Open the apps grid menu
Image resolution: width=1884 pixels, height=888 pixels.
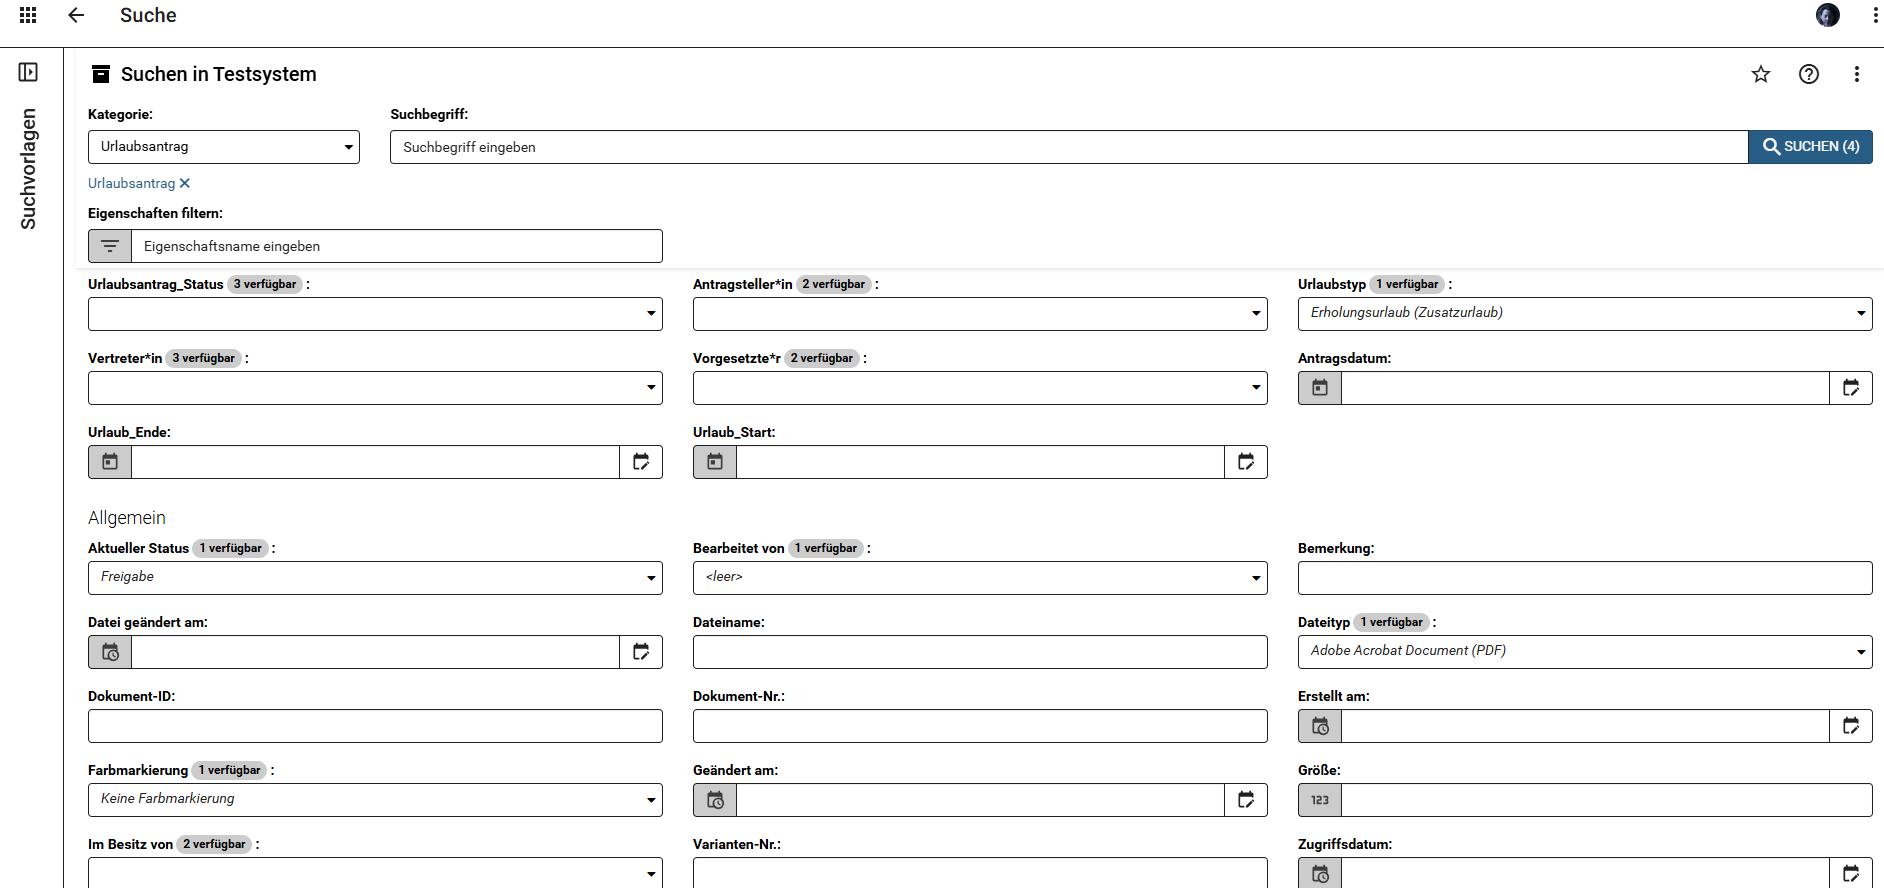coord(28,15)
